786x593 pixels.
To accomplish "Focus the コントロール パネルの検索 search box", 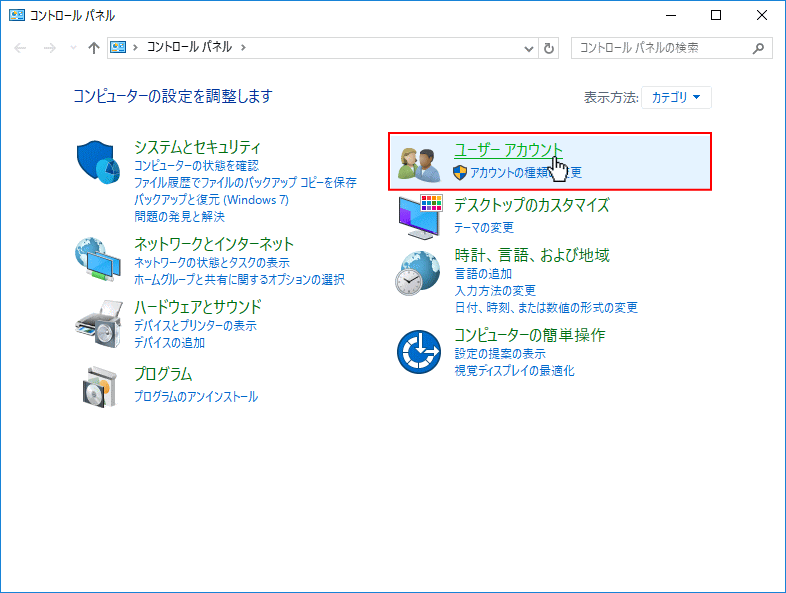I will click(672, 48).
